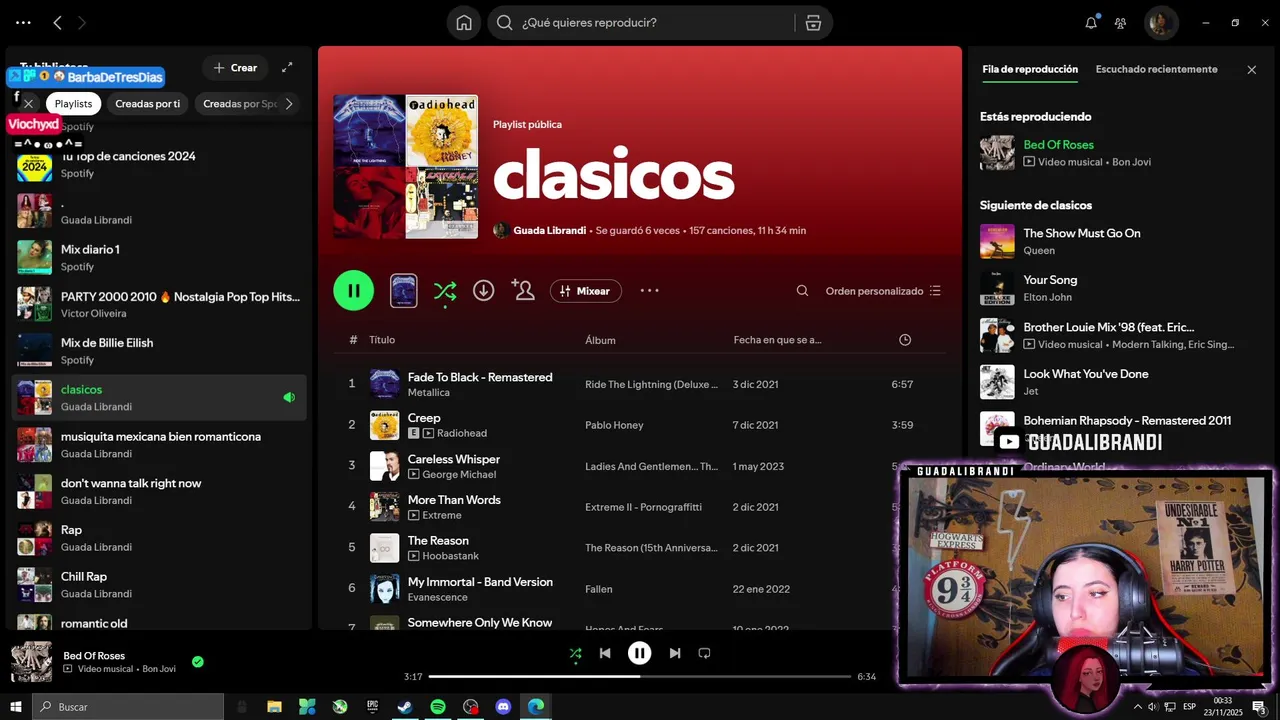Toggle shuffle in the bottom player bar
The width and height of the screenshot is (1280, 720).
[575, 653]
